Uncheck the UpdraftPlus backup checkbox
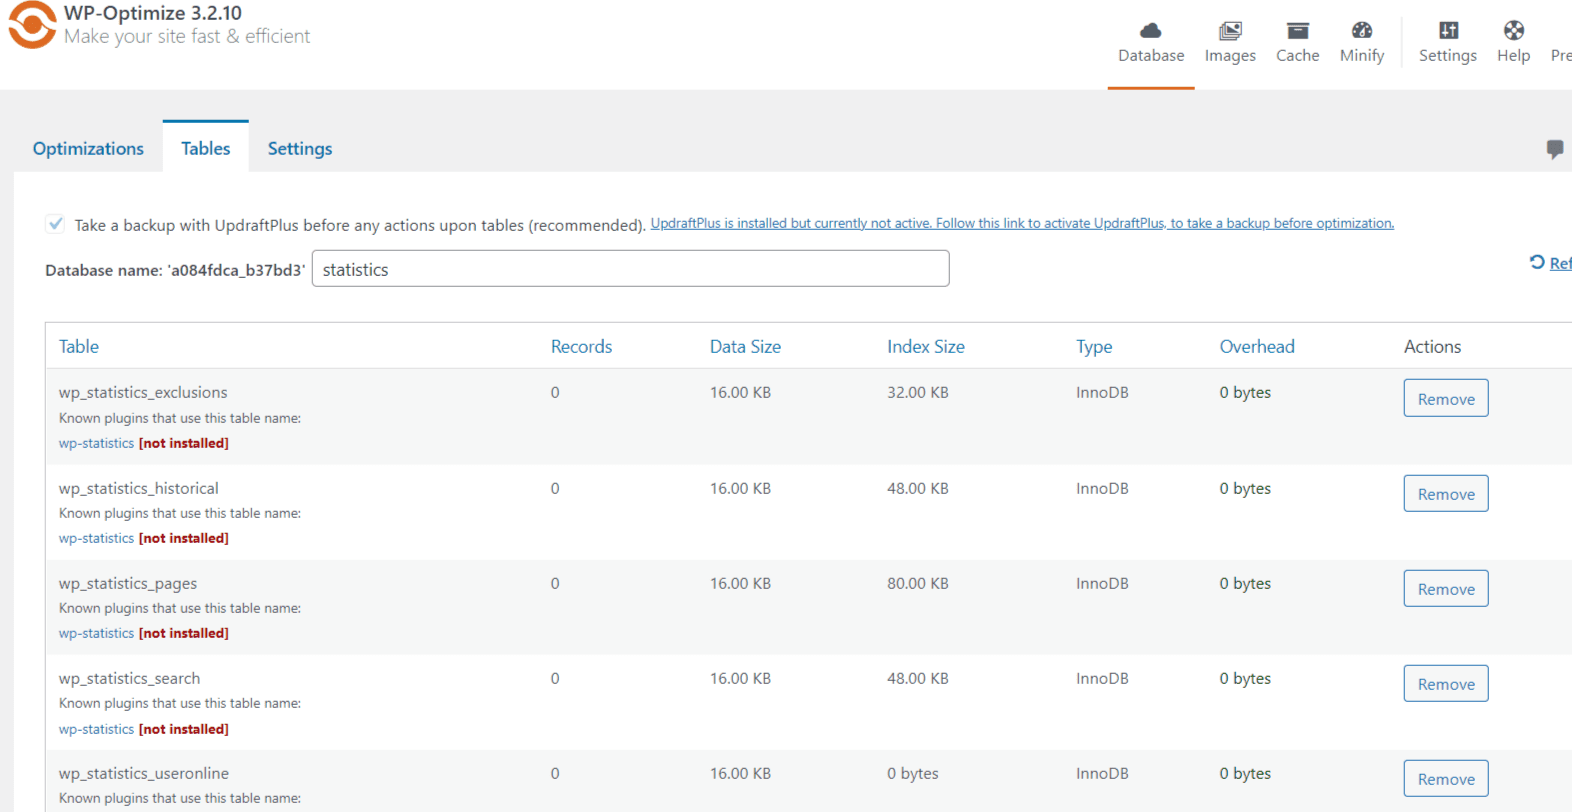 point(55,224)
